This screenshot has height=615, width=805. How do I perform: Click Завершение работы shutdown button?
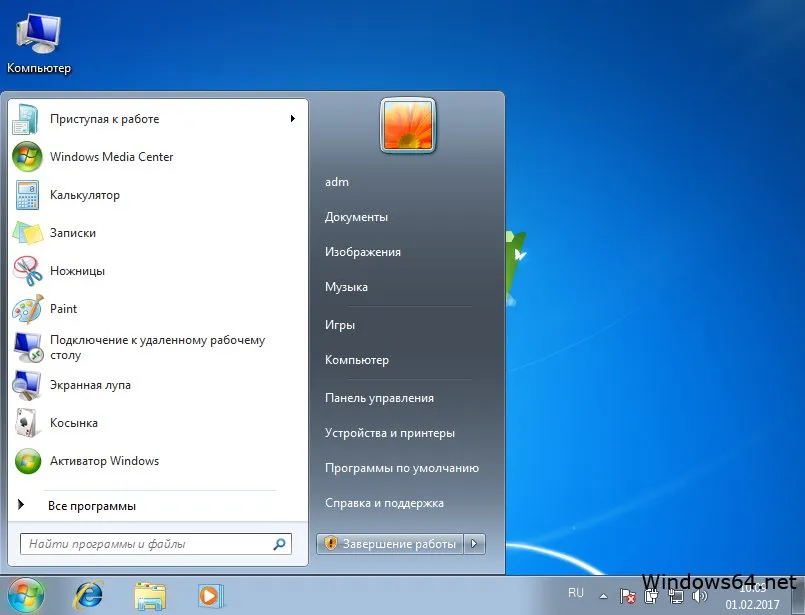coord(390,544)
